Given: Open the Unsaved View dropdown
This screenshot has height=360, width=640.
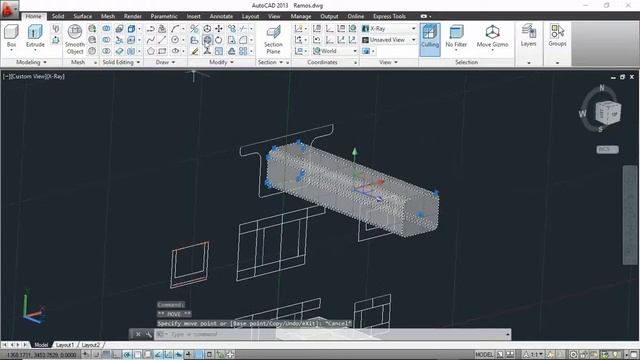Looking at the screenshot, I should pyautogui.click(x=389, y=40).
